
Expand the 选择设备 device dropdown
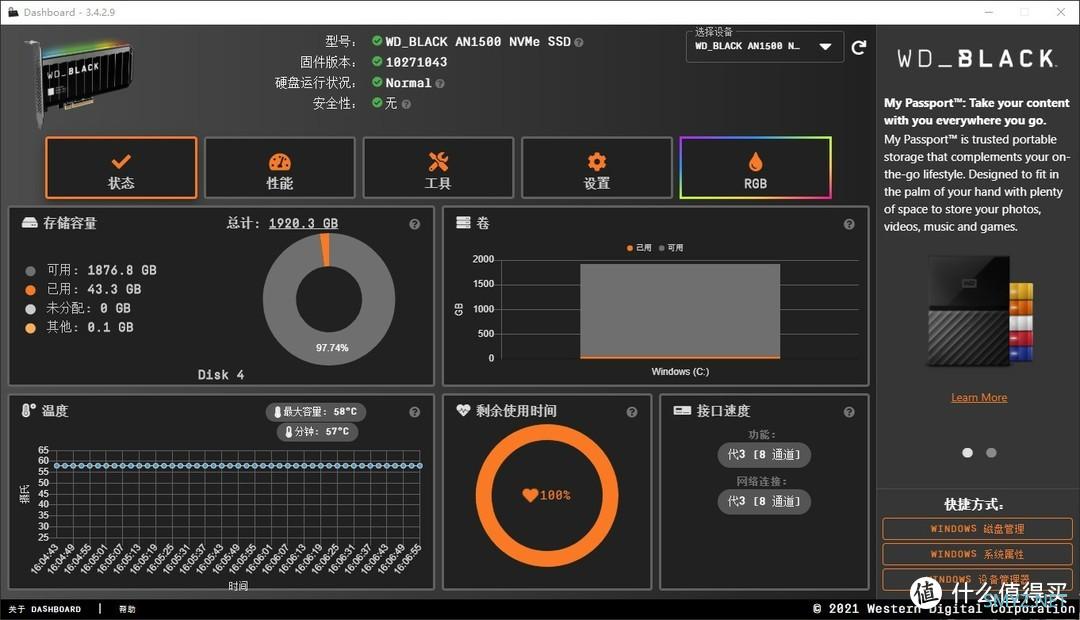765,47
